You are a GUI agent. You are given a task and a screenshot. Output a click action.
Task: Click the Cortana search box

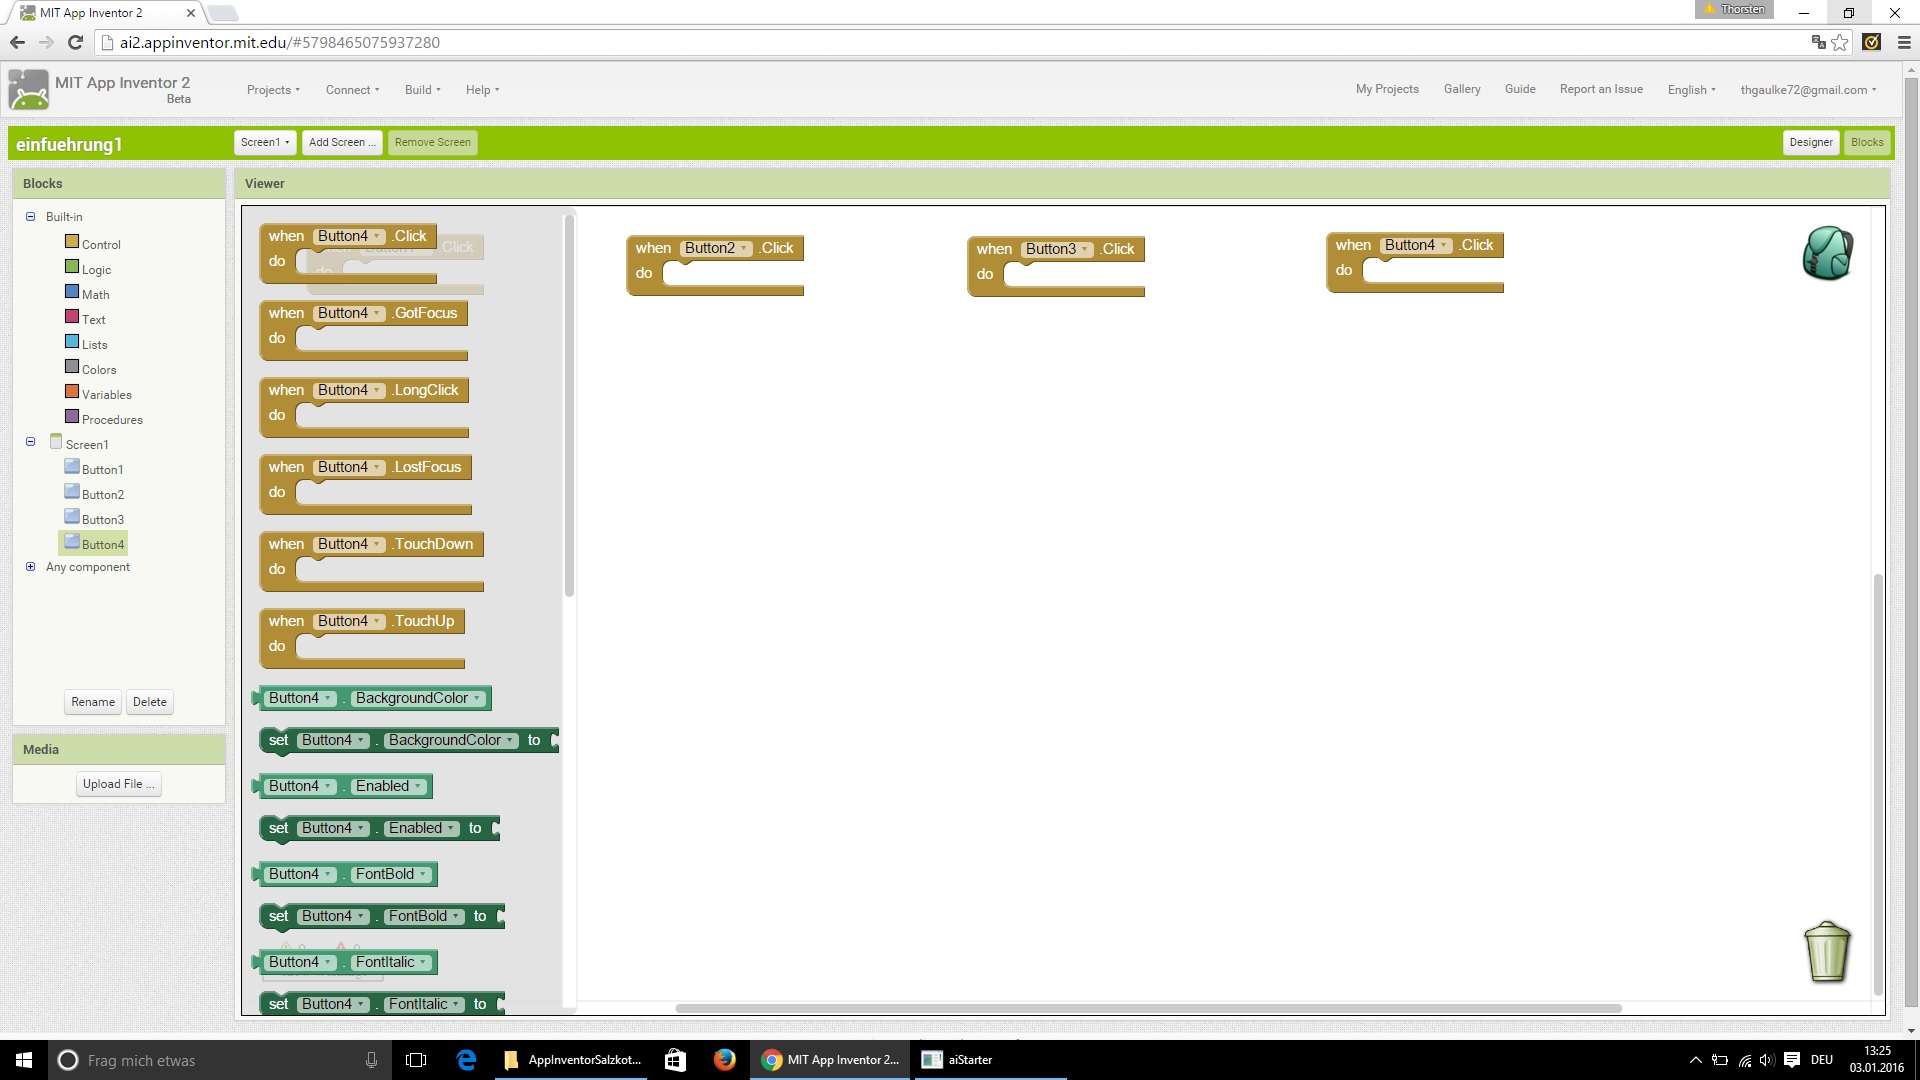tap(220, 1060)
